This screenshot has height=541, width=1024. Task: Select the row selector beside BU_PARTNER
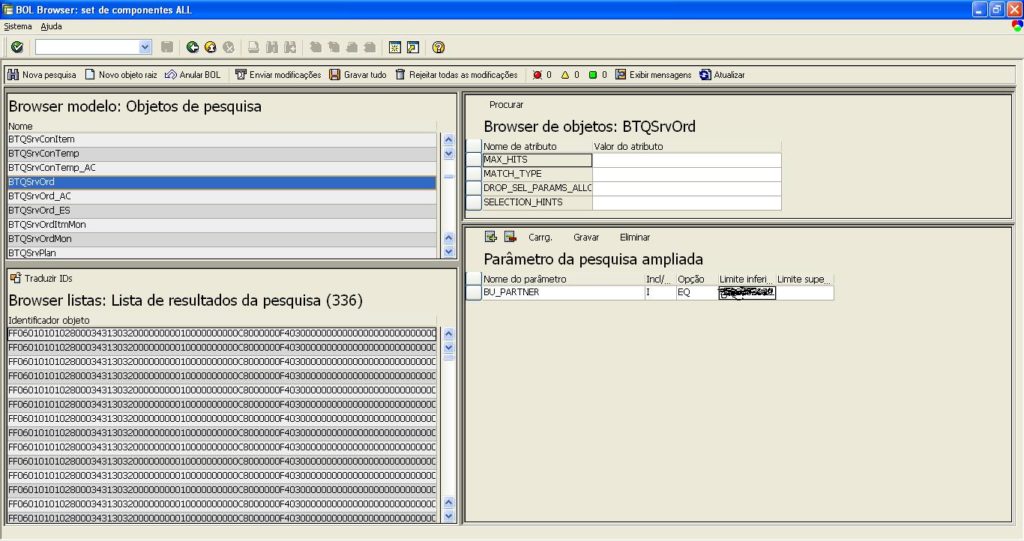(x=474, y=293)
